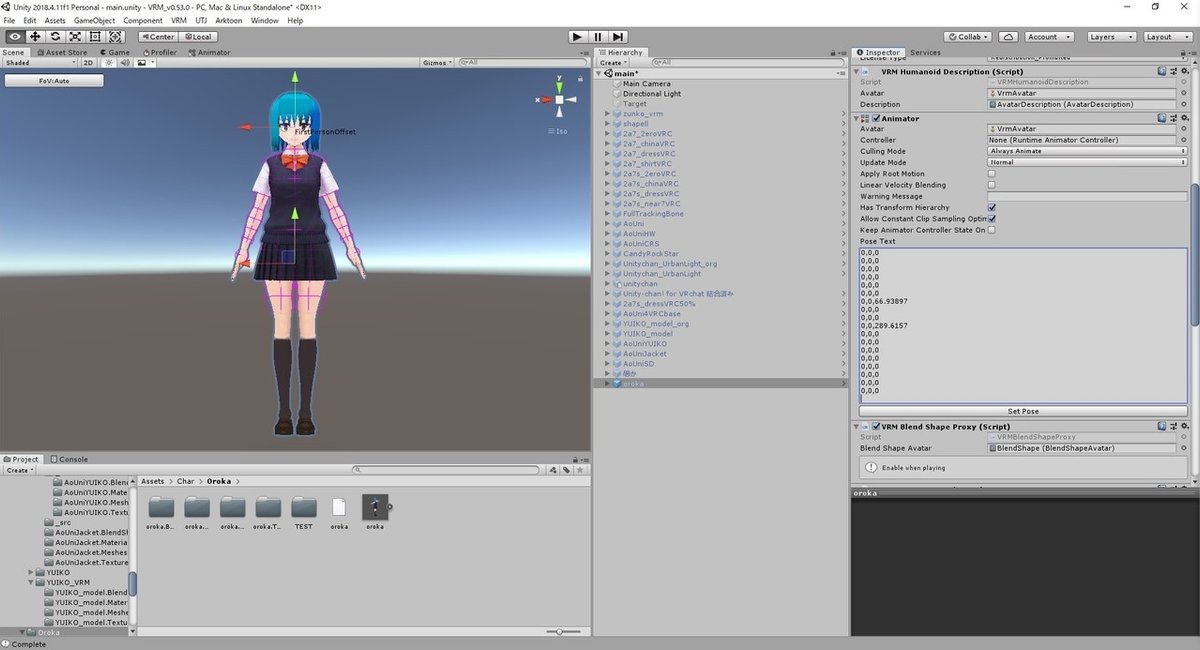Pick object for Description field

[x=1183, y=104]
